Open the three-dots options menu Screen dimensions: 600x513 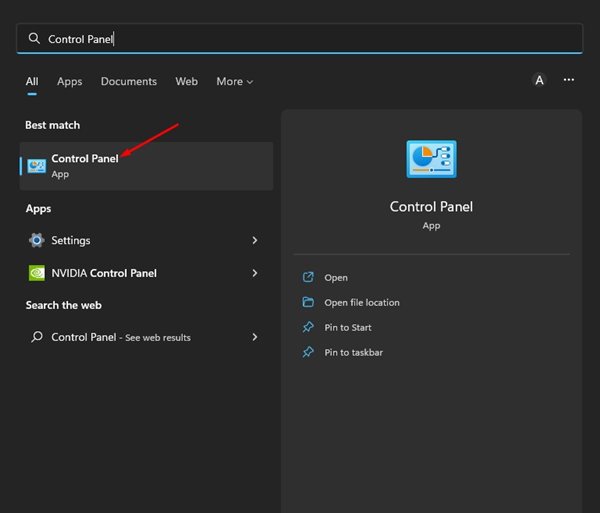(569, 81)
